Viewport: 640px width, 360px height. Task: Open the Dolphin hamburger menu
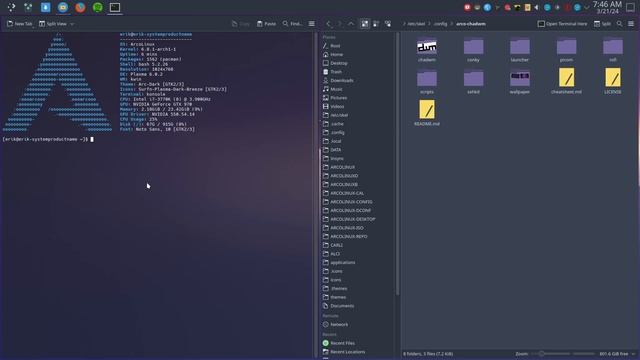pyautogui.click(x=631, y=24)
